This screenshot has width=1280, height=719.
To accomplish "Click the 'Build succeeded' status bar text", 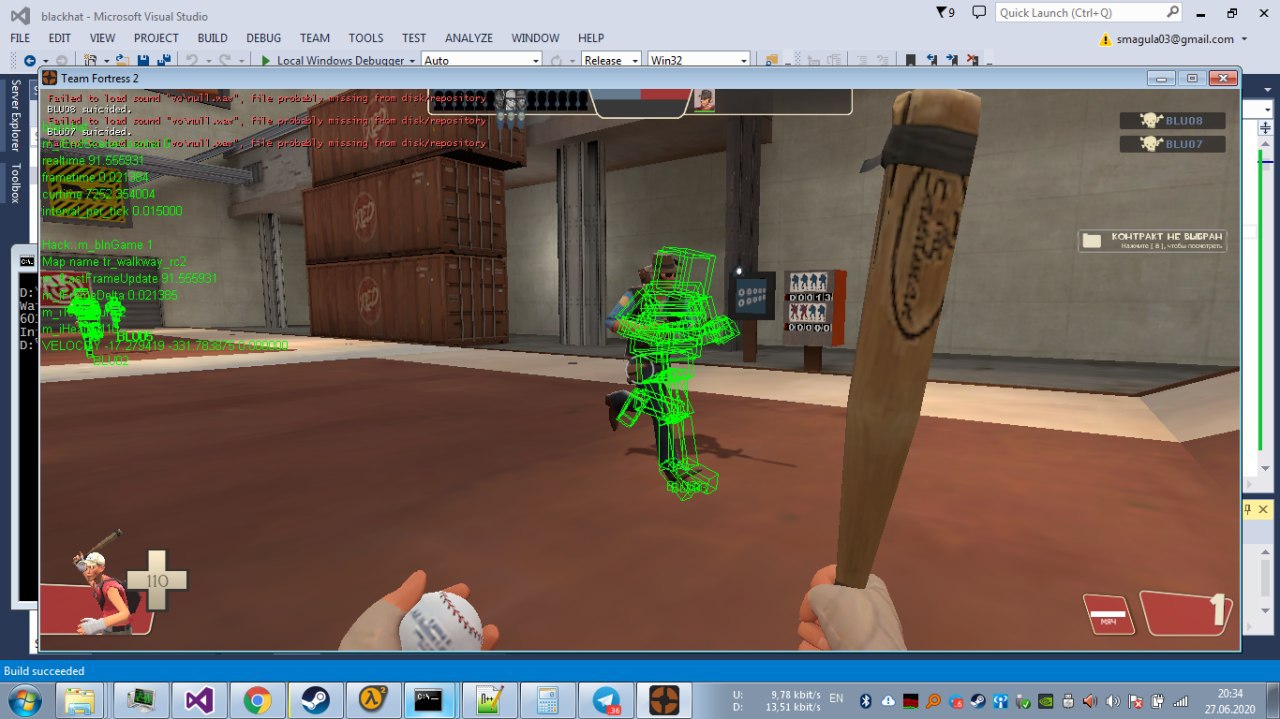I will (45, 671).
